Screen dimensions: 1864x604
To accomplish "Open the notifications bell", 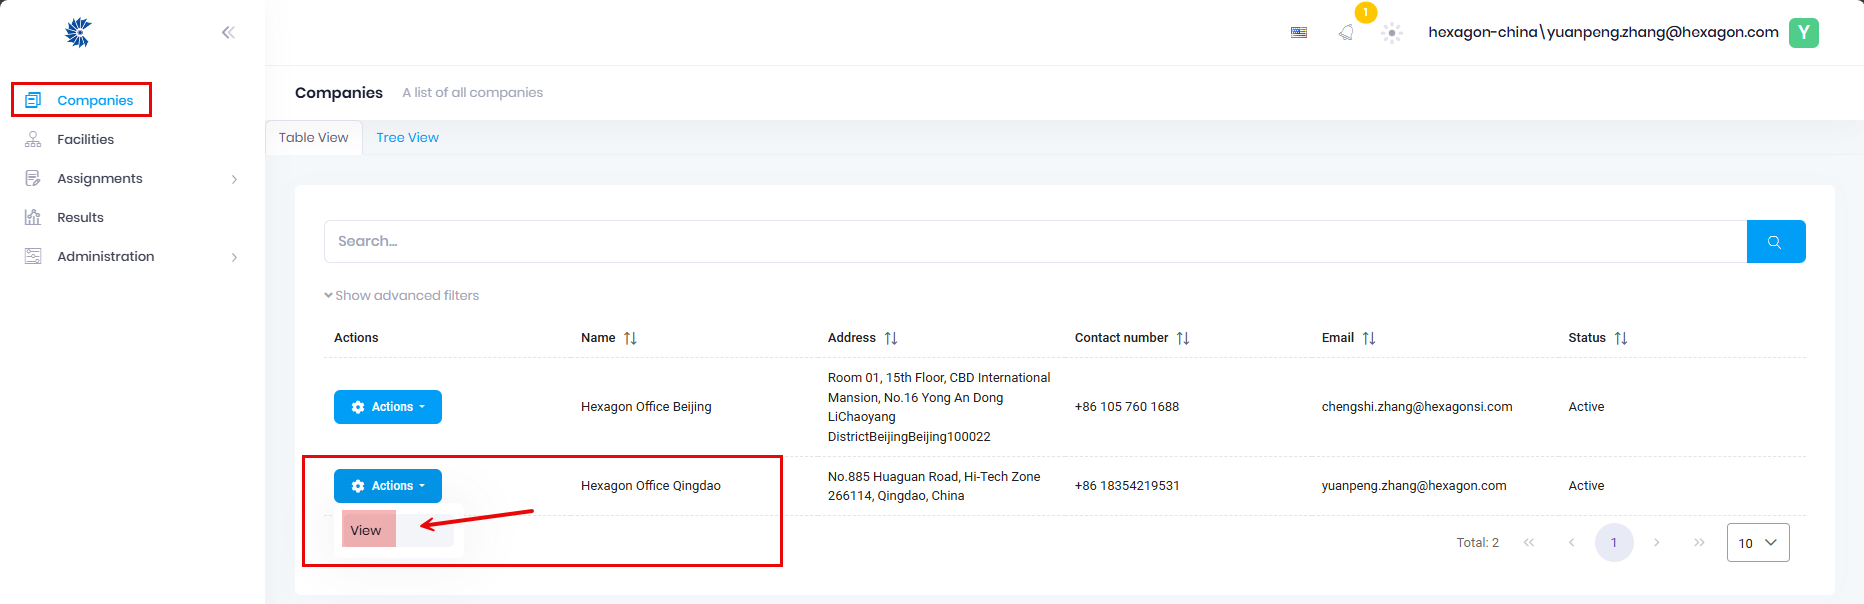I will 1347,33.
